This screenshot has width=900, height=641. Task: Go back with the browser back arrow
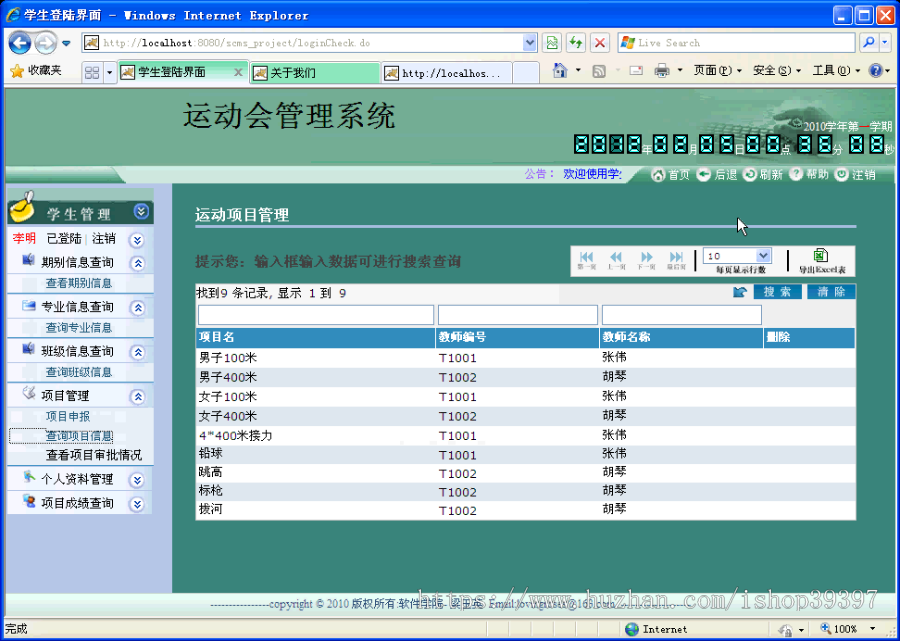tap(20, 43)
